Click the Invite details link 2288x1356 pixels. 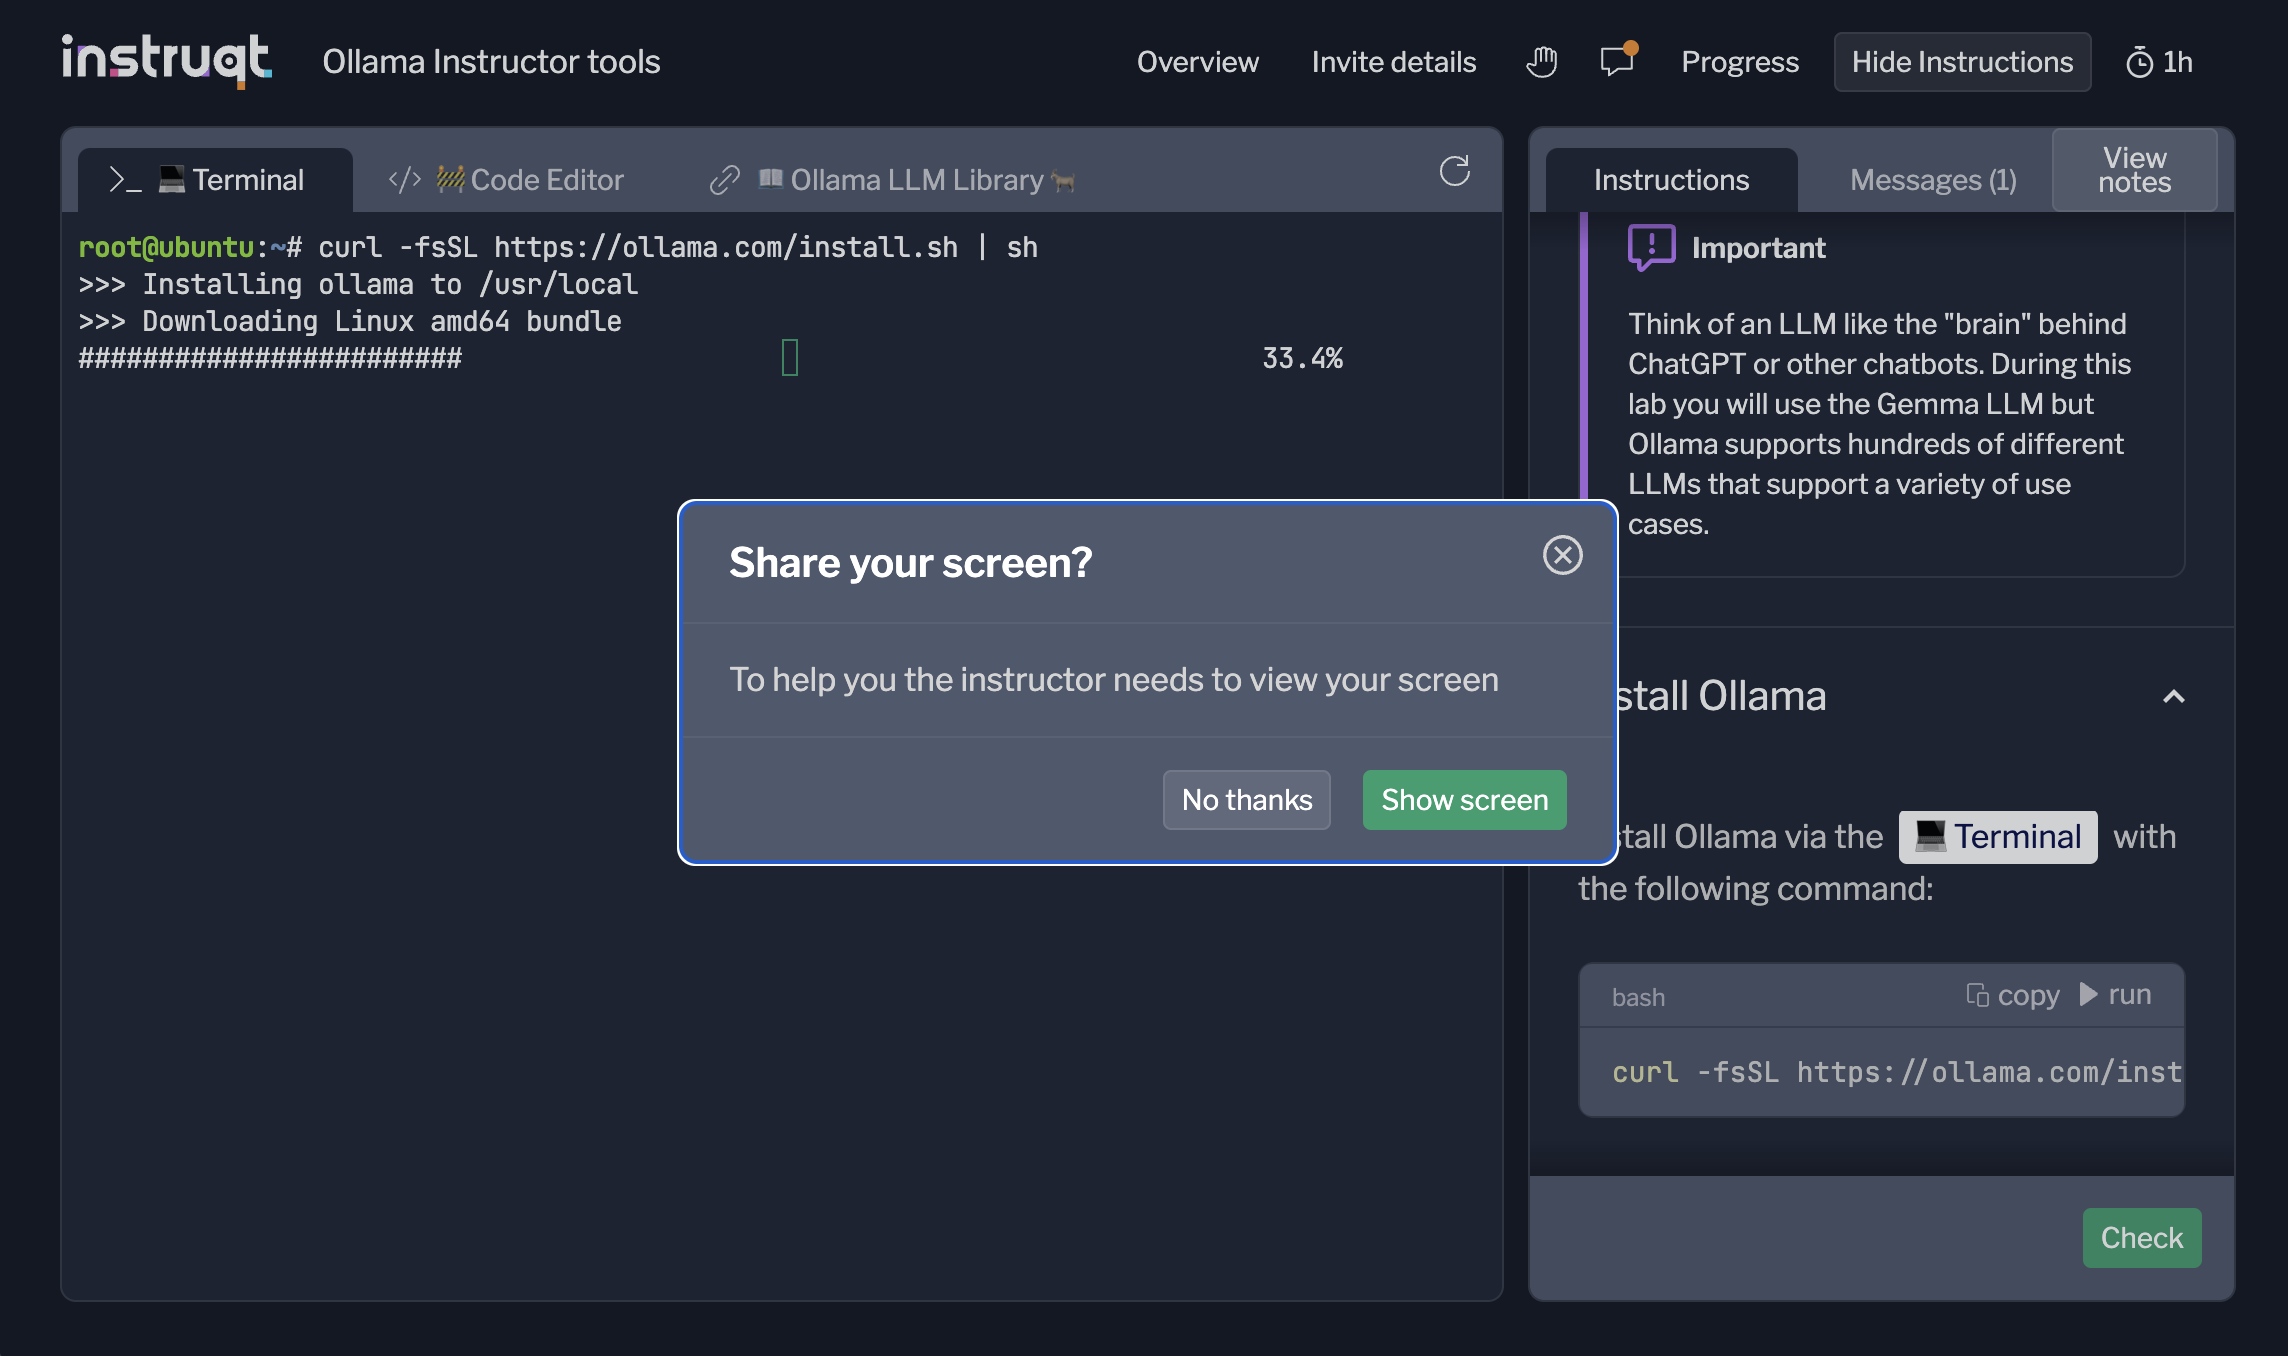1393,62
